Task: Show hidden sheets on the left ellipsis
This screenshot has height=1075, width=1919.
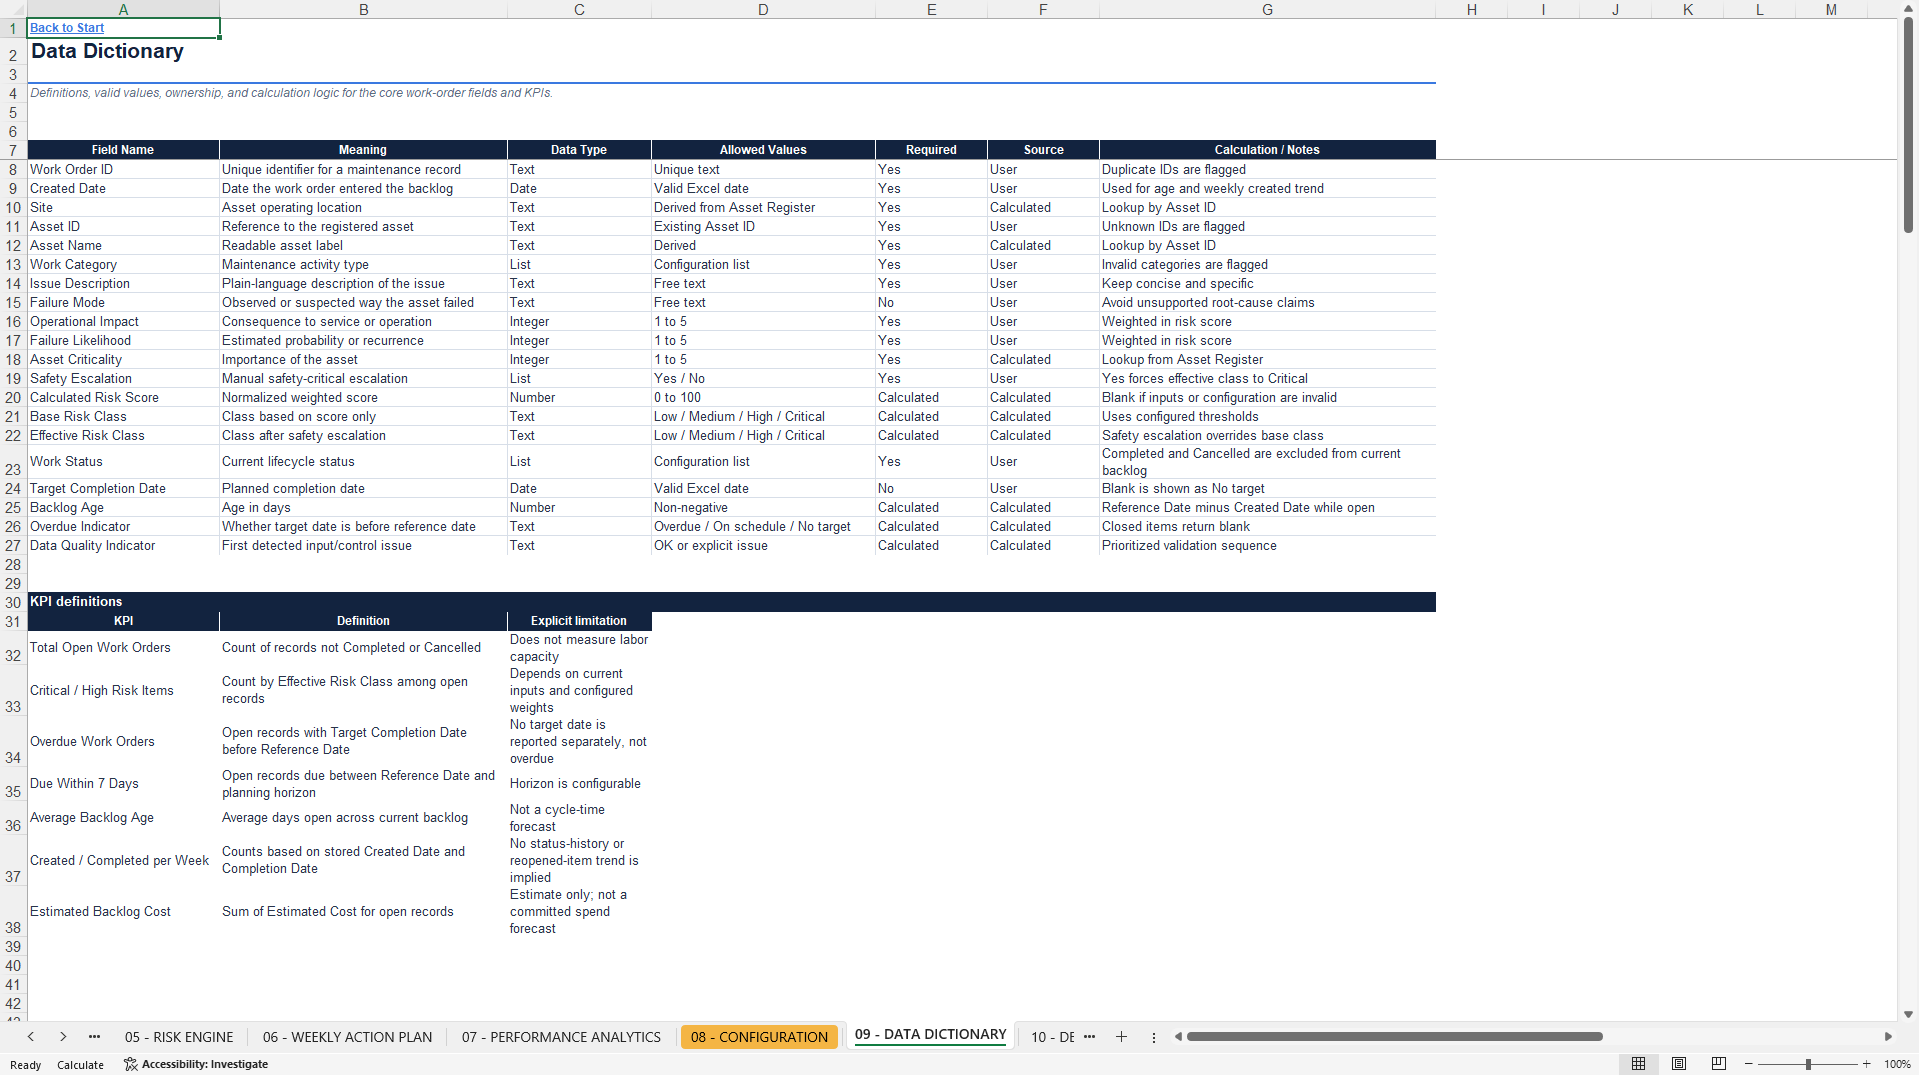Action: [x=94, y=1037]
